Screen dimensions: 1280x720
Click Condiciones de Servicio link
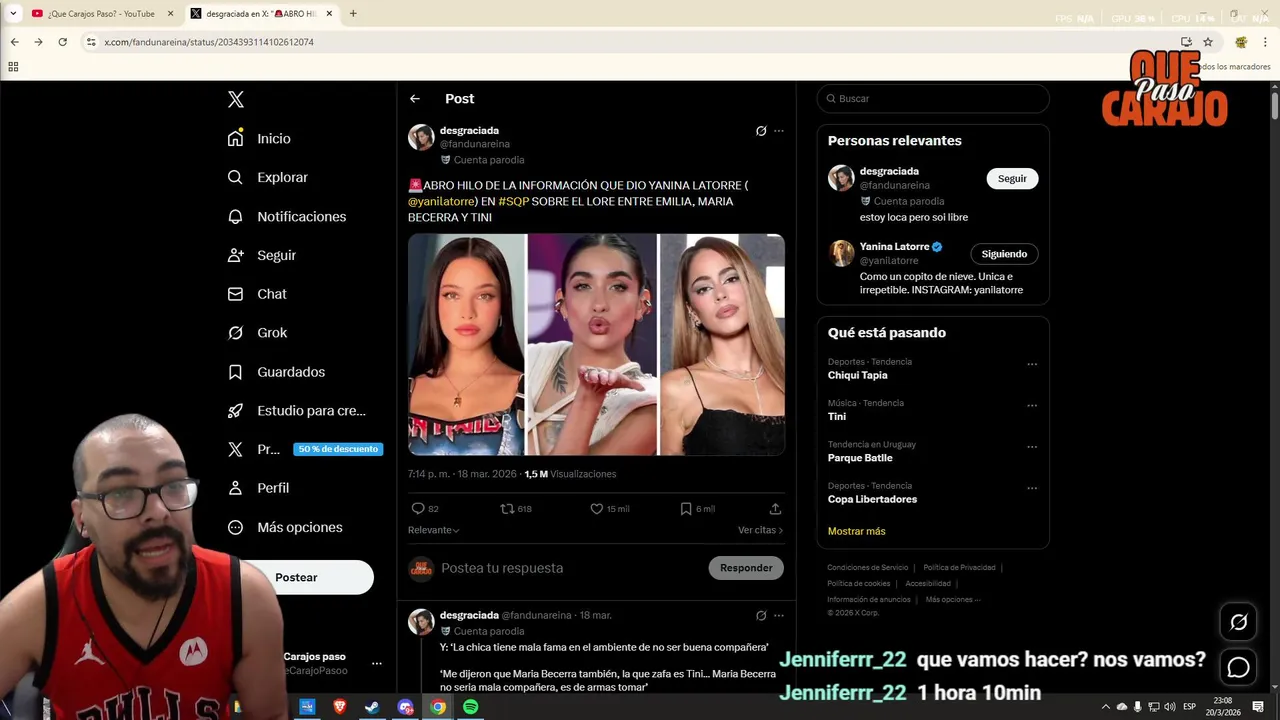pos(868,568)
